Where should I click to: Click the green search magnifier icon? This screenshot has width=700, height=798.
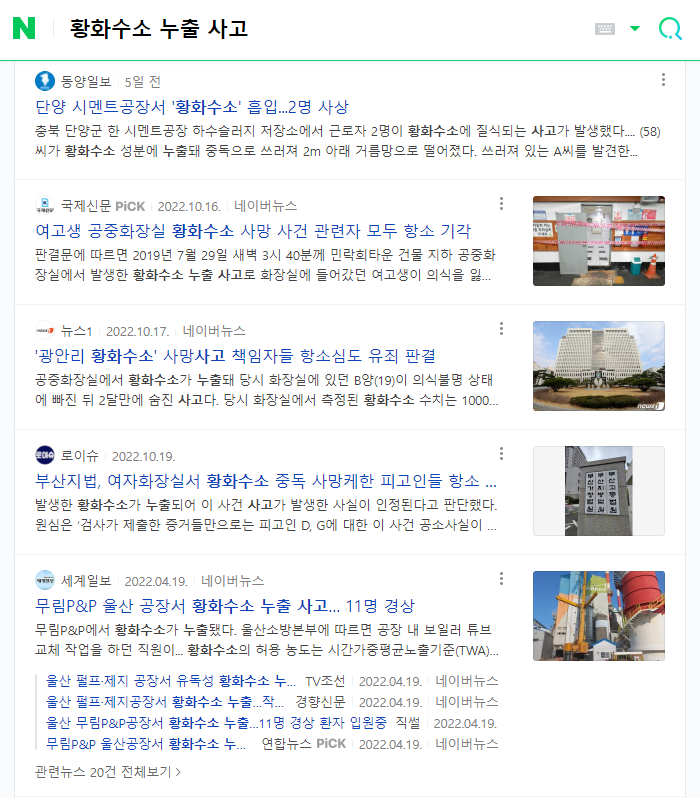[670, 28]
